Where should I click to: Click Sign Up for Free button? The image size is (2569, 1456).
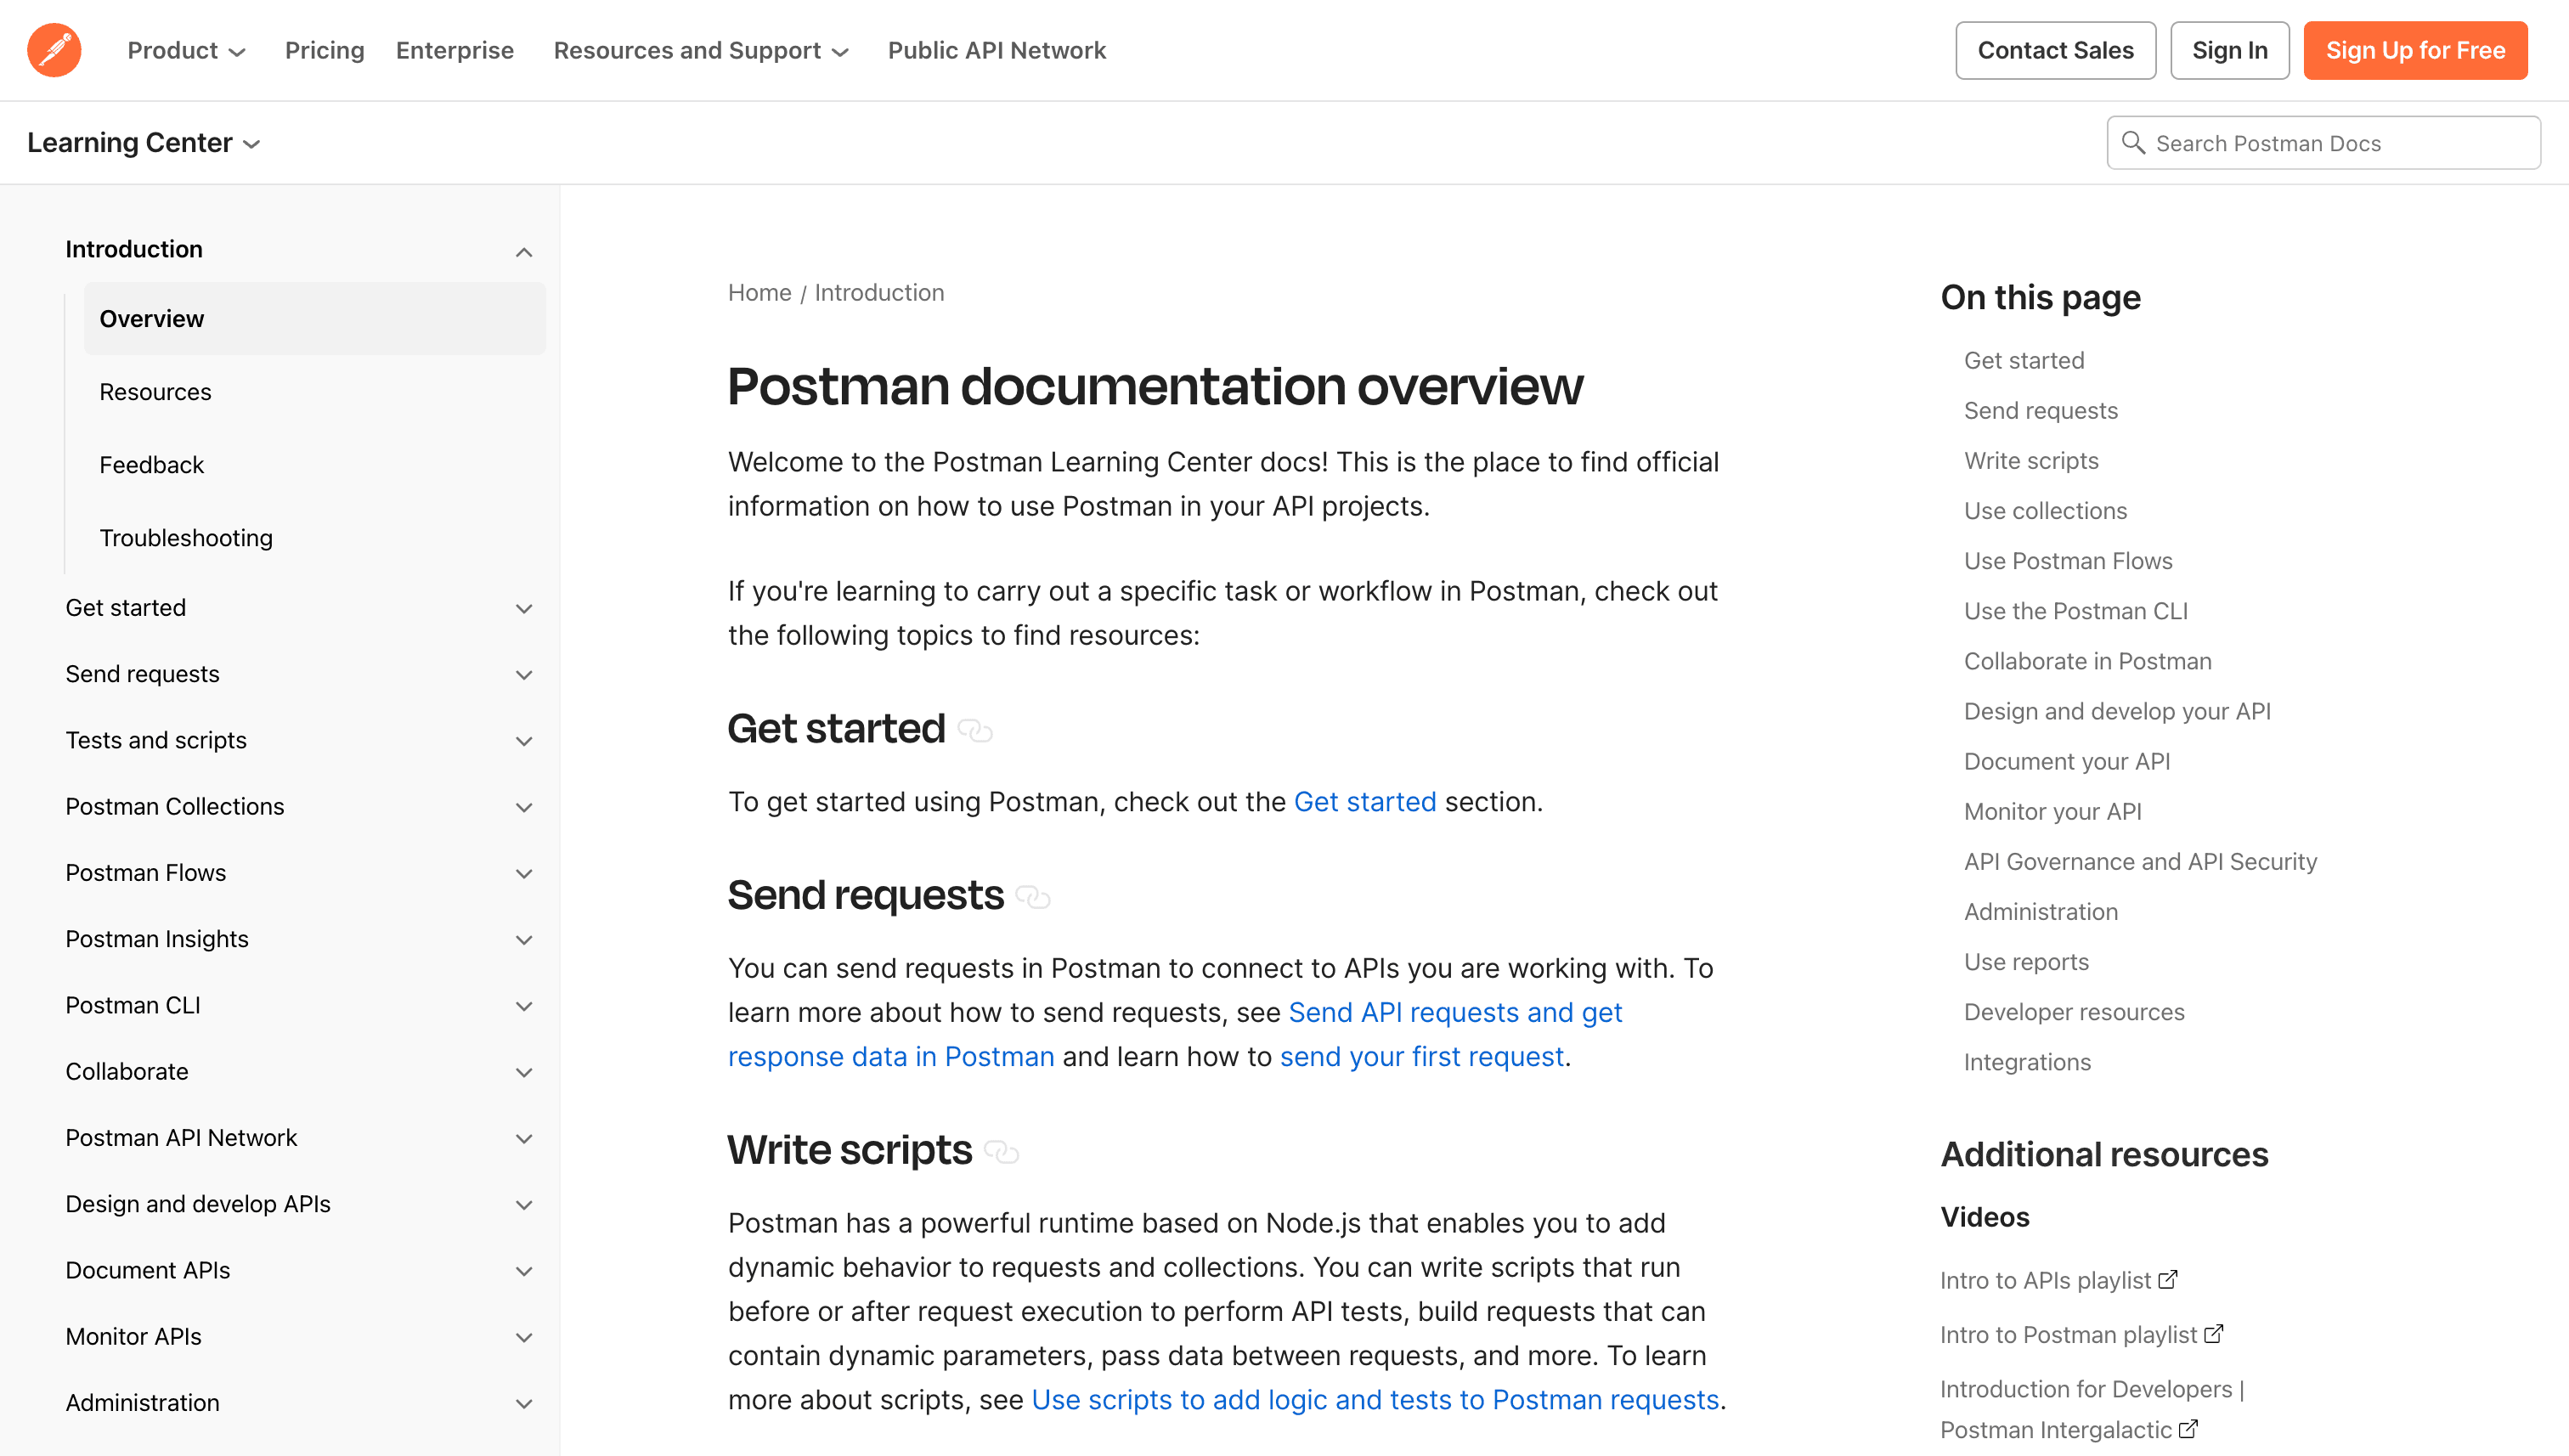[x=2417, y=49]
